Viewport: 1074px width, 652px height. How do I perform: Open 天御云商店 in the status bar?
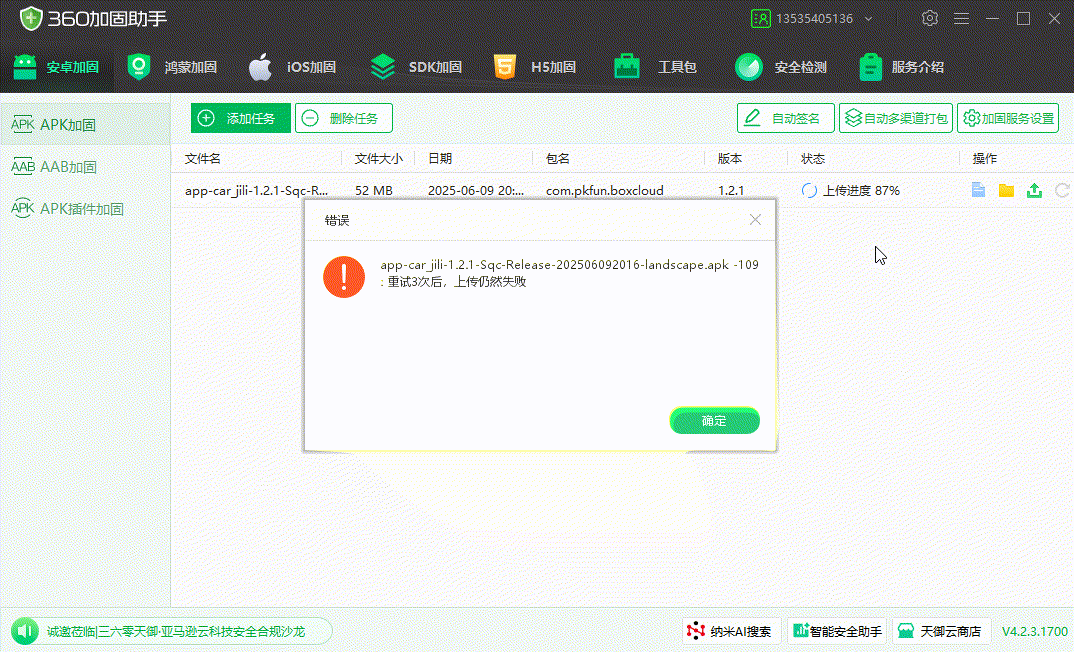(x=940, y=631)
